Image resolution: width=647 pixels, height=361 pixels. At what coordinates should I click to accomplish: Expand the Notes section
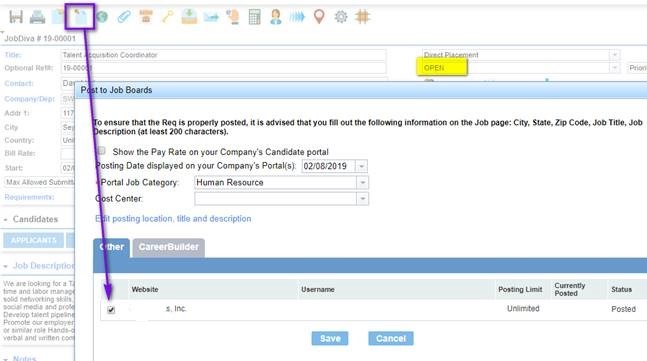5,359
